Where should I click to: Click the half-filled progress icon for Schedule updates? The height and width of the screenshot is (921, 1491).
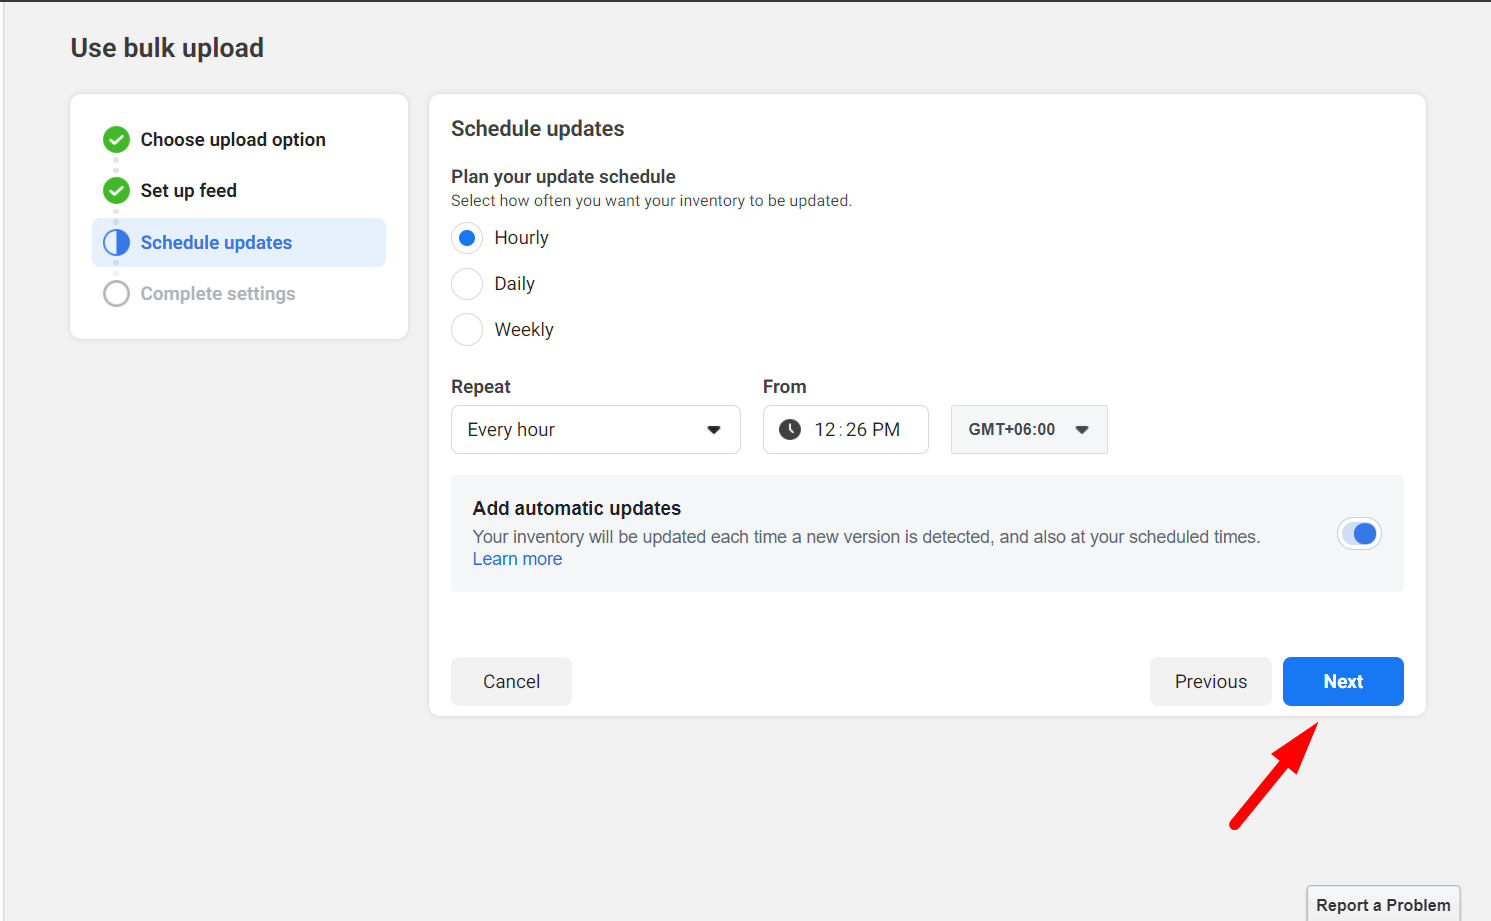tap(116, 242)
